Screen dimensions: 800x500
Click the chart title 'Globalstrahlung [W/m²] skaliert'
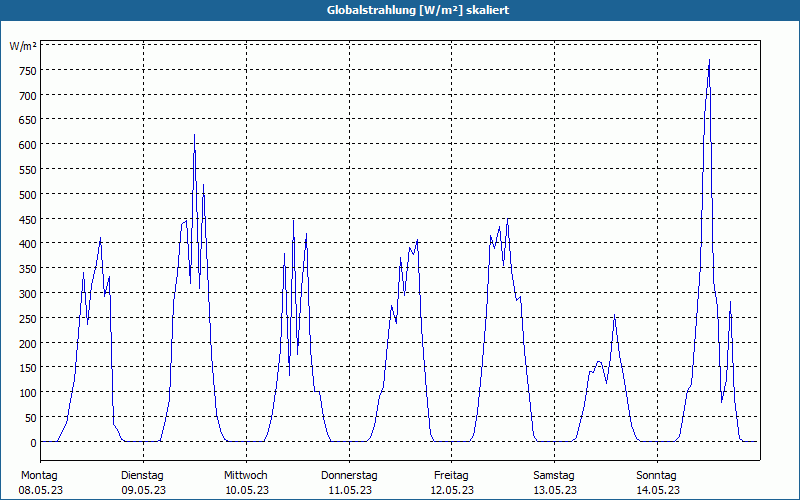418,10
